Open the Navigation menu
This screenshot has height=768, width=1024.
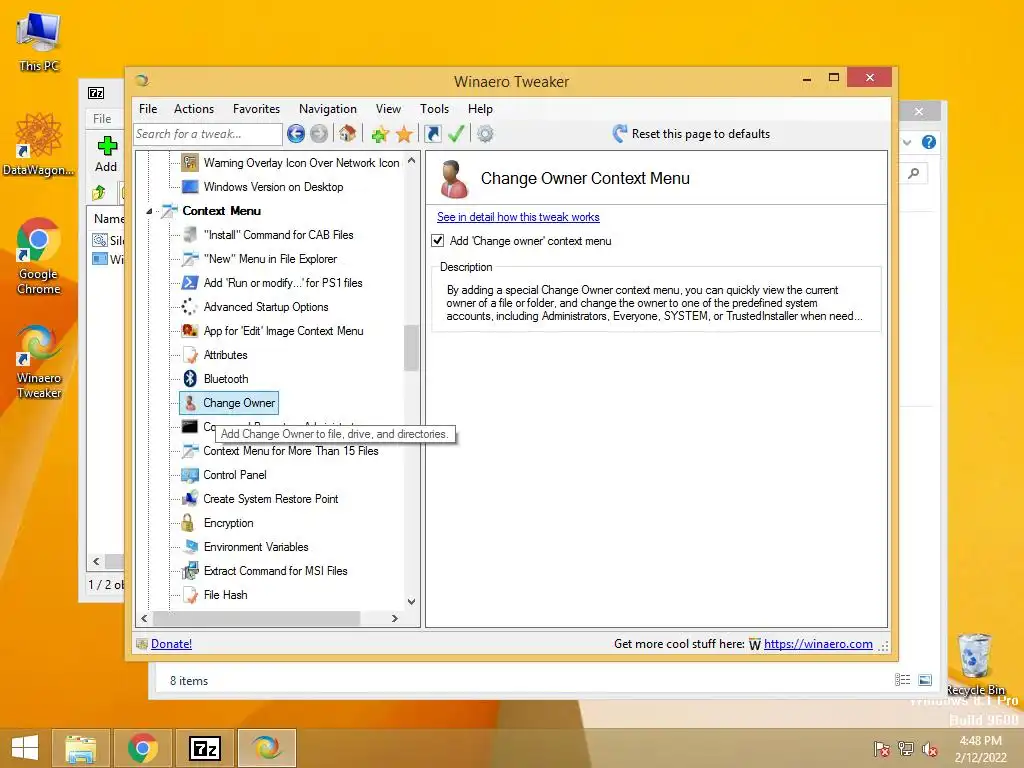point(328,109)
